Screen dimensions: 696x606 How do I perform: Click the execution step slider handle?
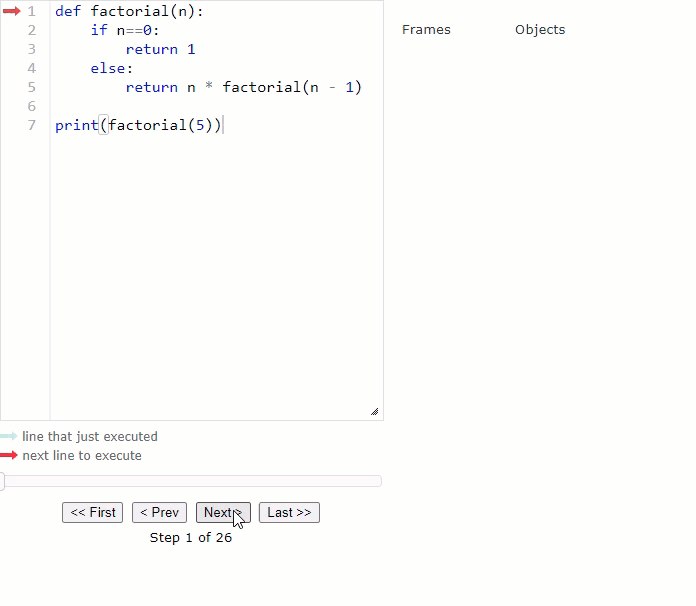[2, 481]
